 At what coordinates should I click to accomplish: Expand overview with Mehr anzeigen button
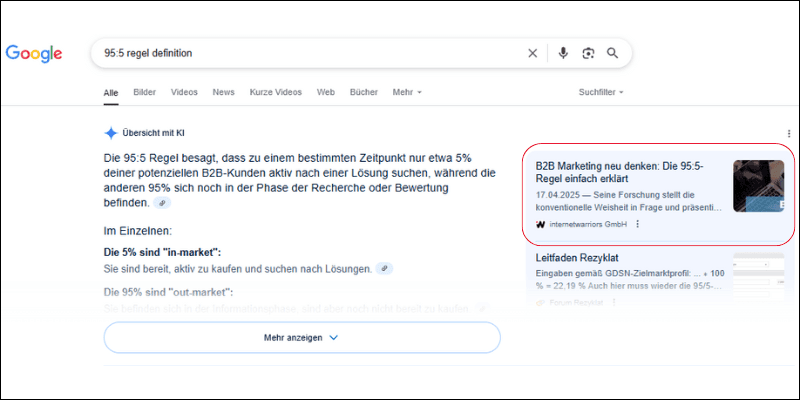[302, 337]
